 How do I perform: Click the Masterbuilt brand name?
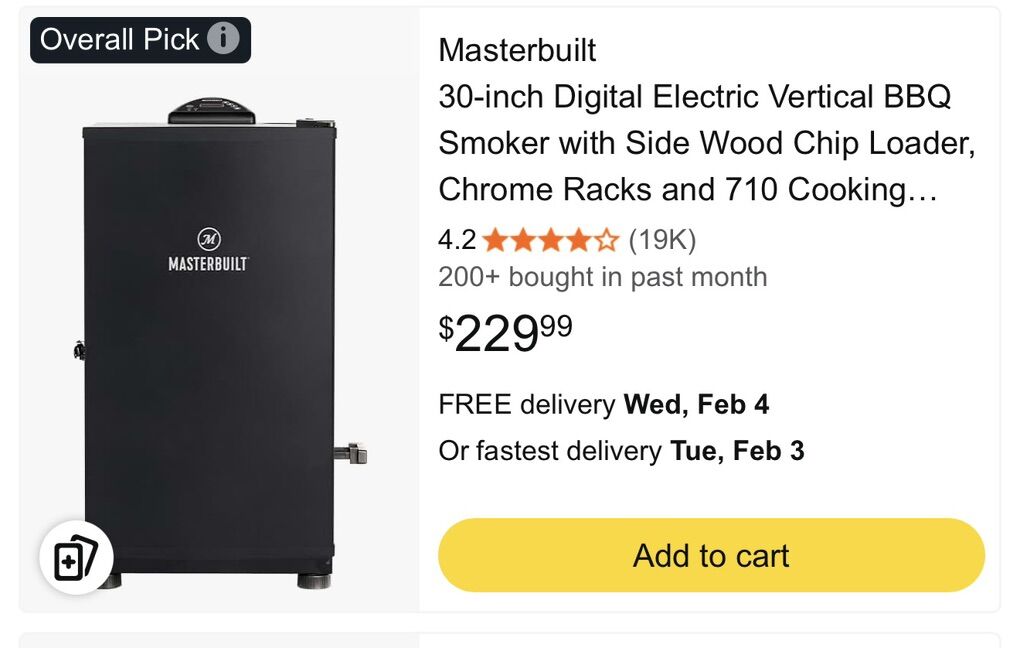(x=517, y=50)
